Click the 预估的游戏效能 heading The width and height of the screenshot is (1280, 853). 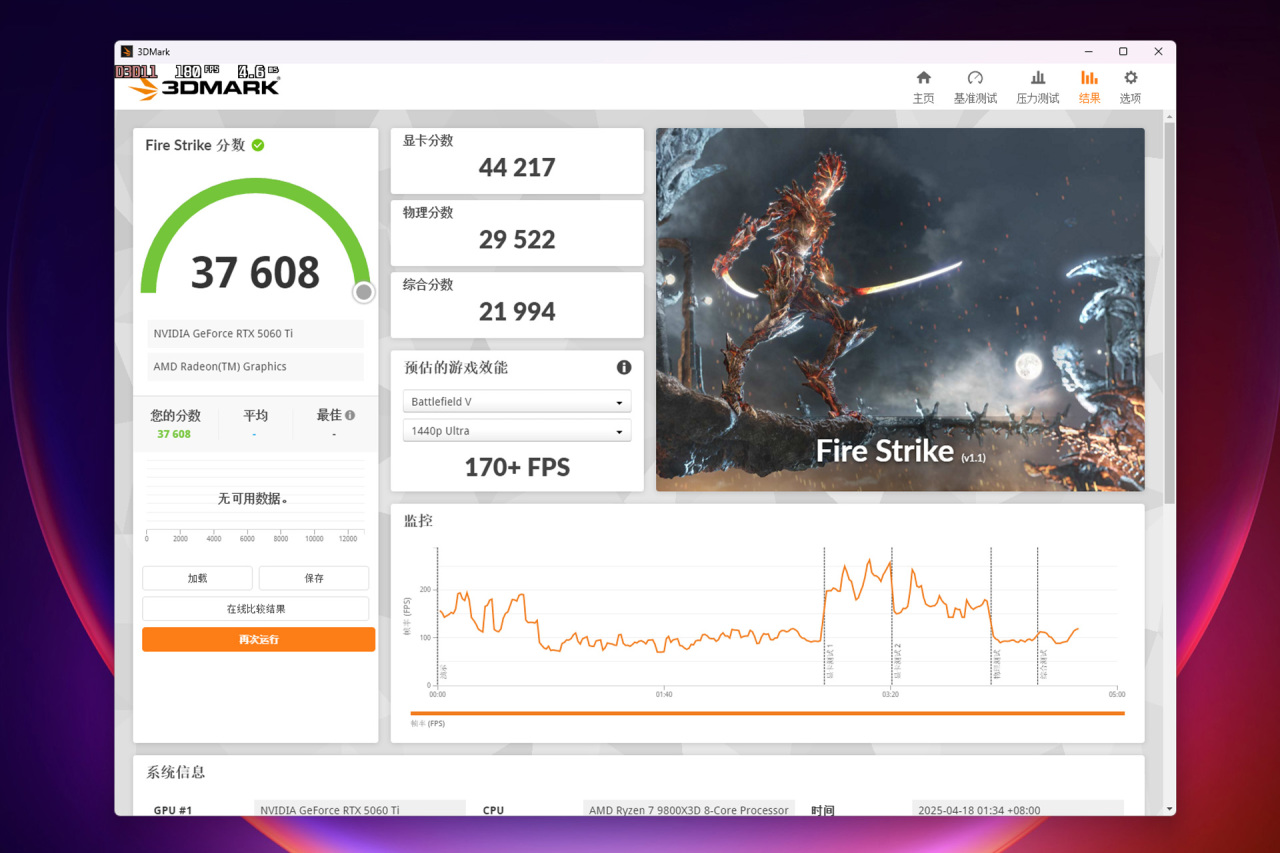click(456, 367)
